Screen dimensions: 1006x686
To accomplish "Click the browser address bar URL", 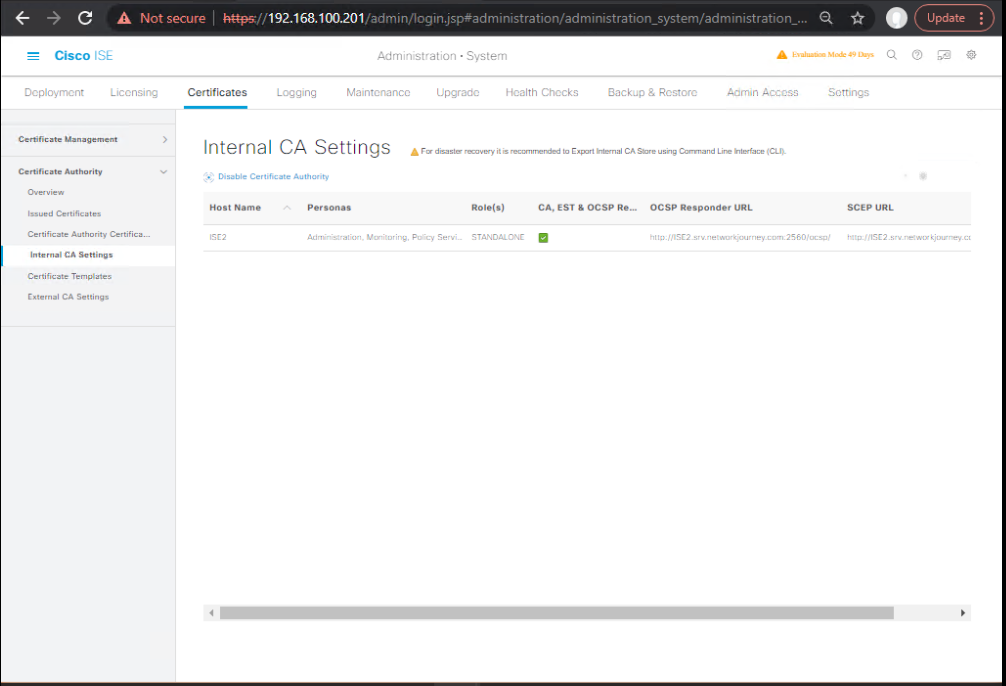I will (515, 18).
